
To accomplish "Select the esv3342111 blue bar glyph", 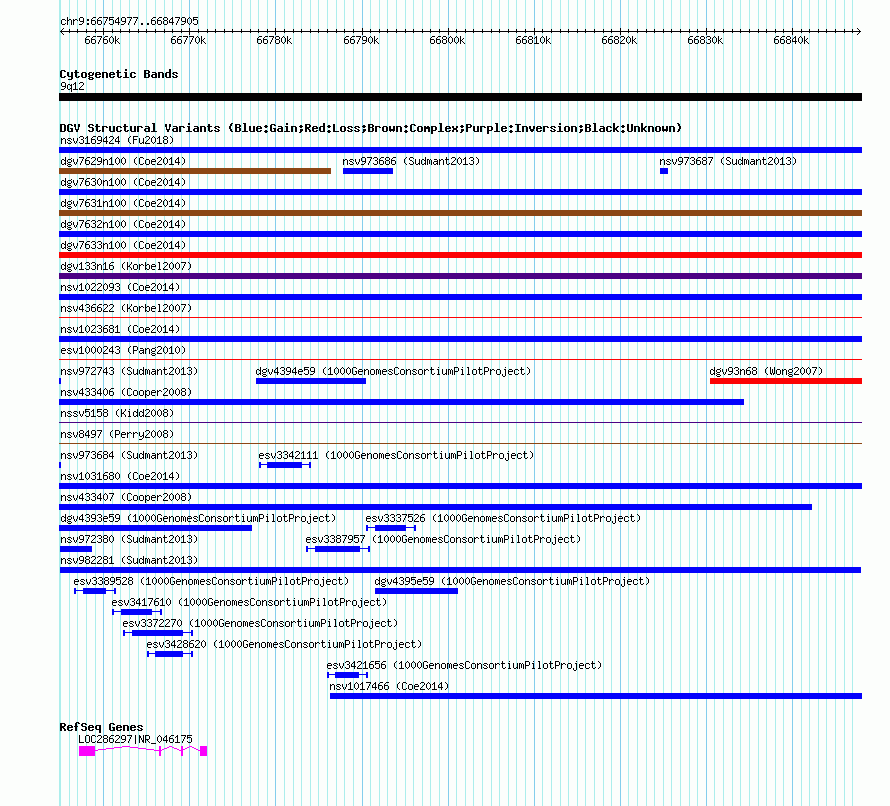I will [285, 465].
